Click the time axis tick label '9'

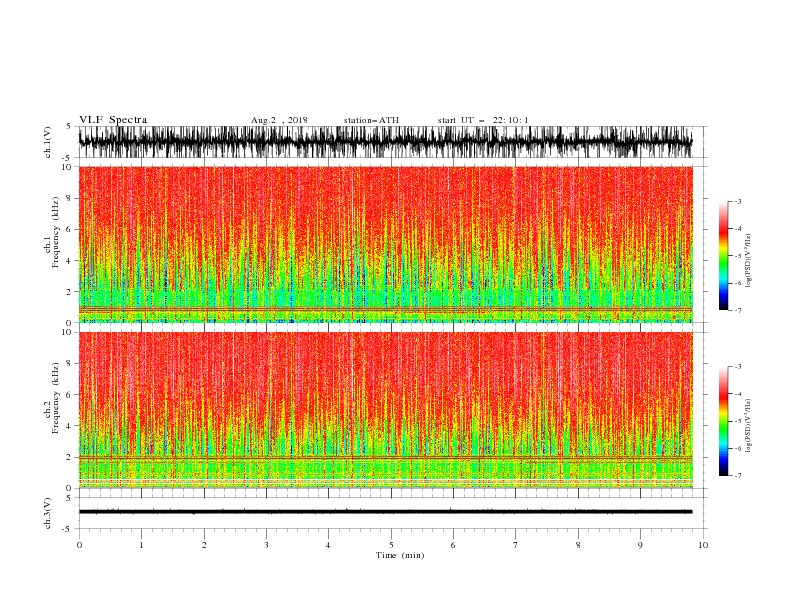640,545
